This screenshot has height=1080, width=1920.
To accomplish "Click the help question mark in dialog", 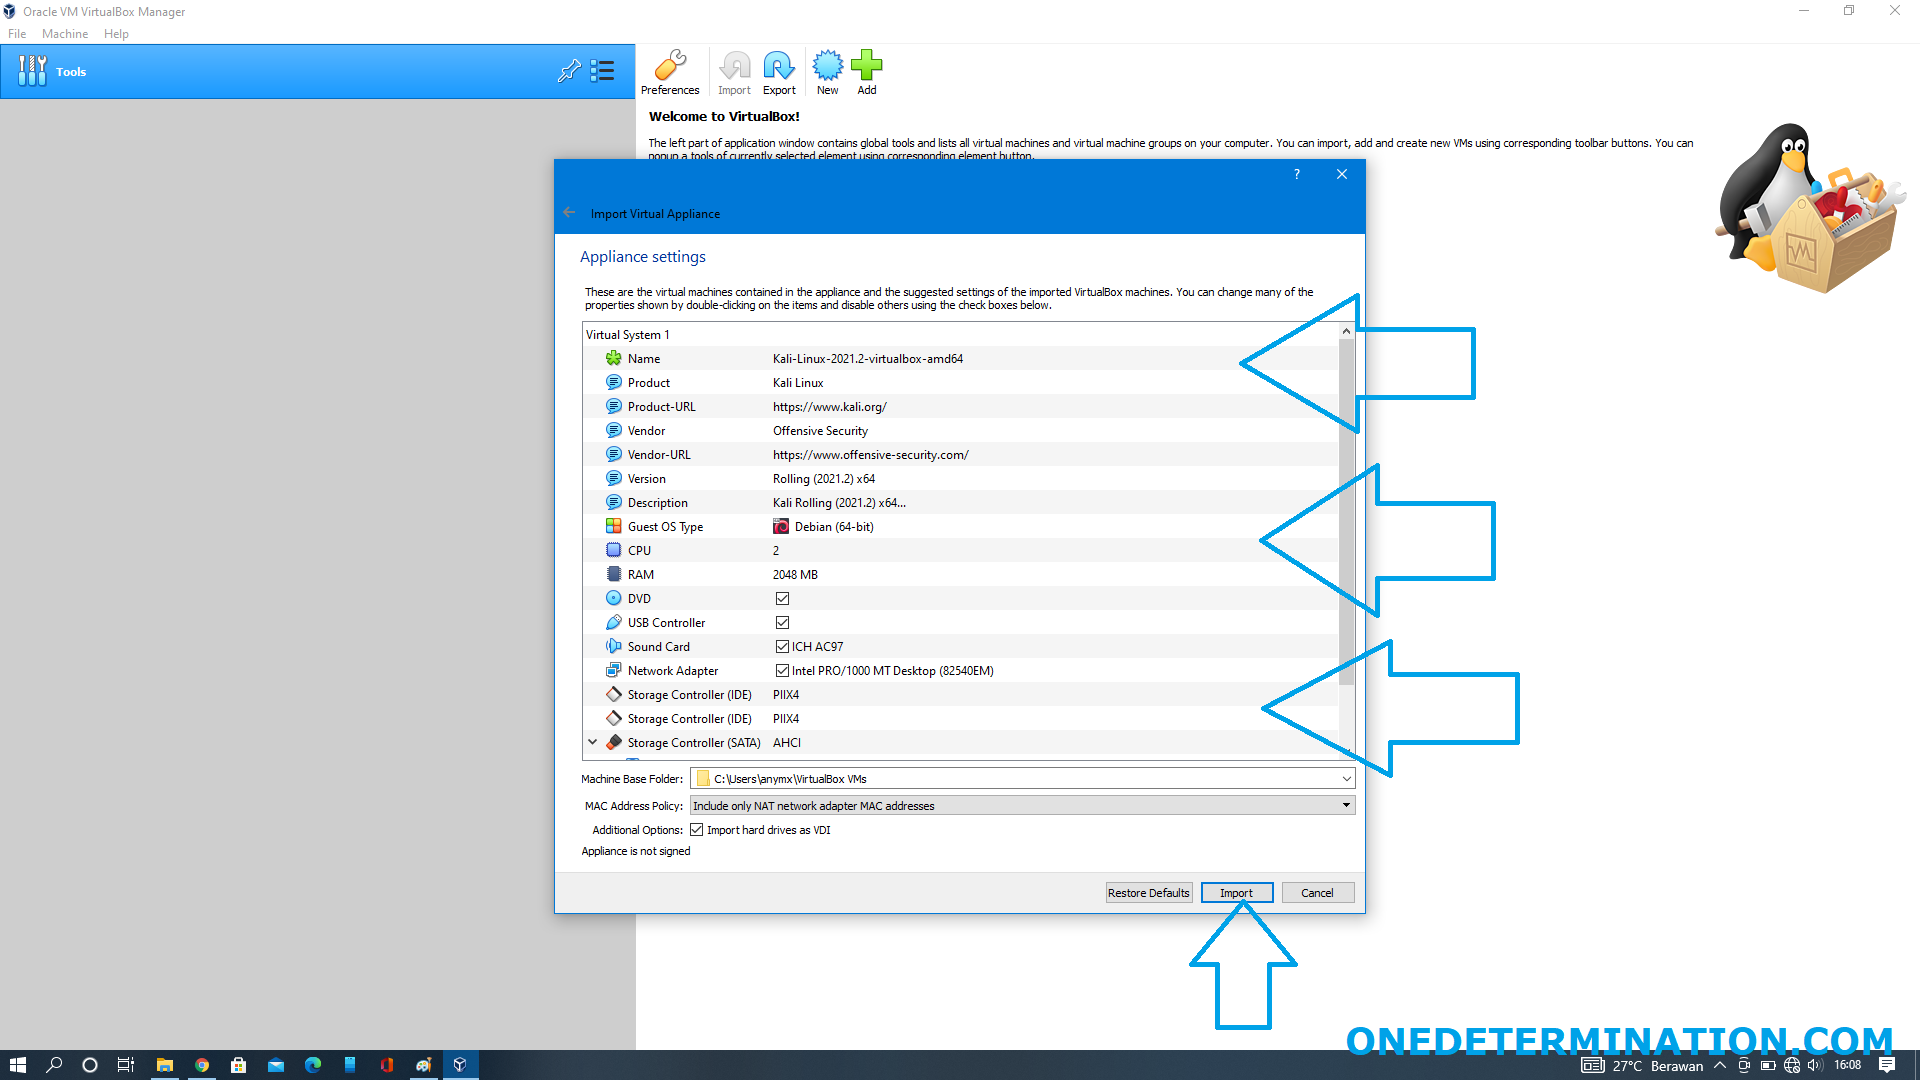I will tap(1297, 174).
